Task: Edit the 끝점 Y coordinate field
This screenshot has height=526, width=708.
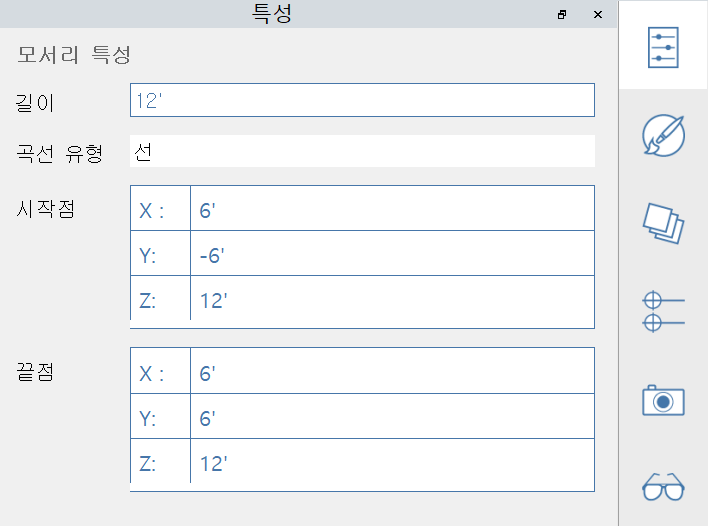Action: click(392, 417)
